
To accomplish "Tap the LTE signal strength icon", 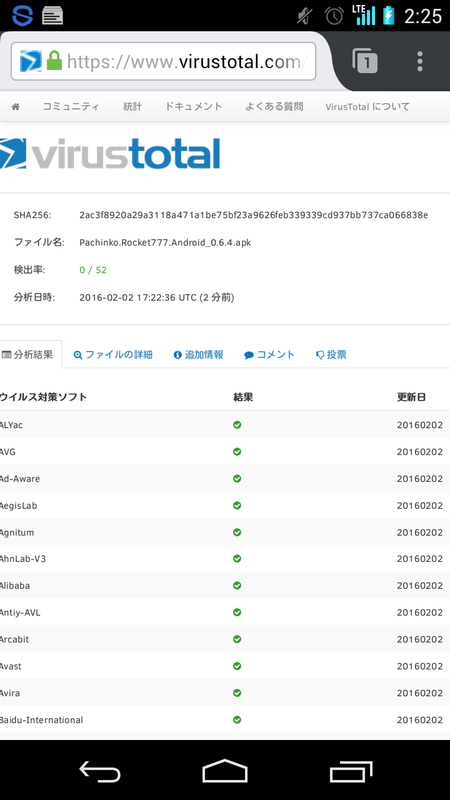I will (x=364, y=15).
